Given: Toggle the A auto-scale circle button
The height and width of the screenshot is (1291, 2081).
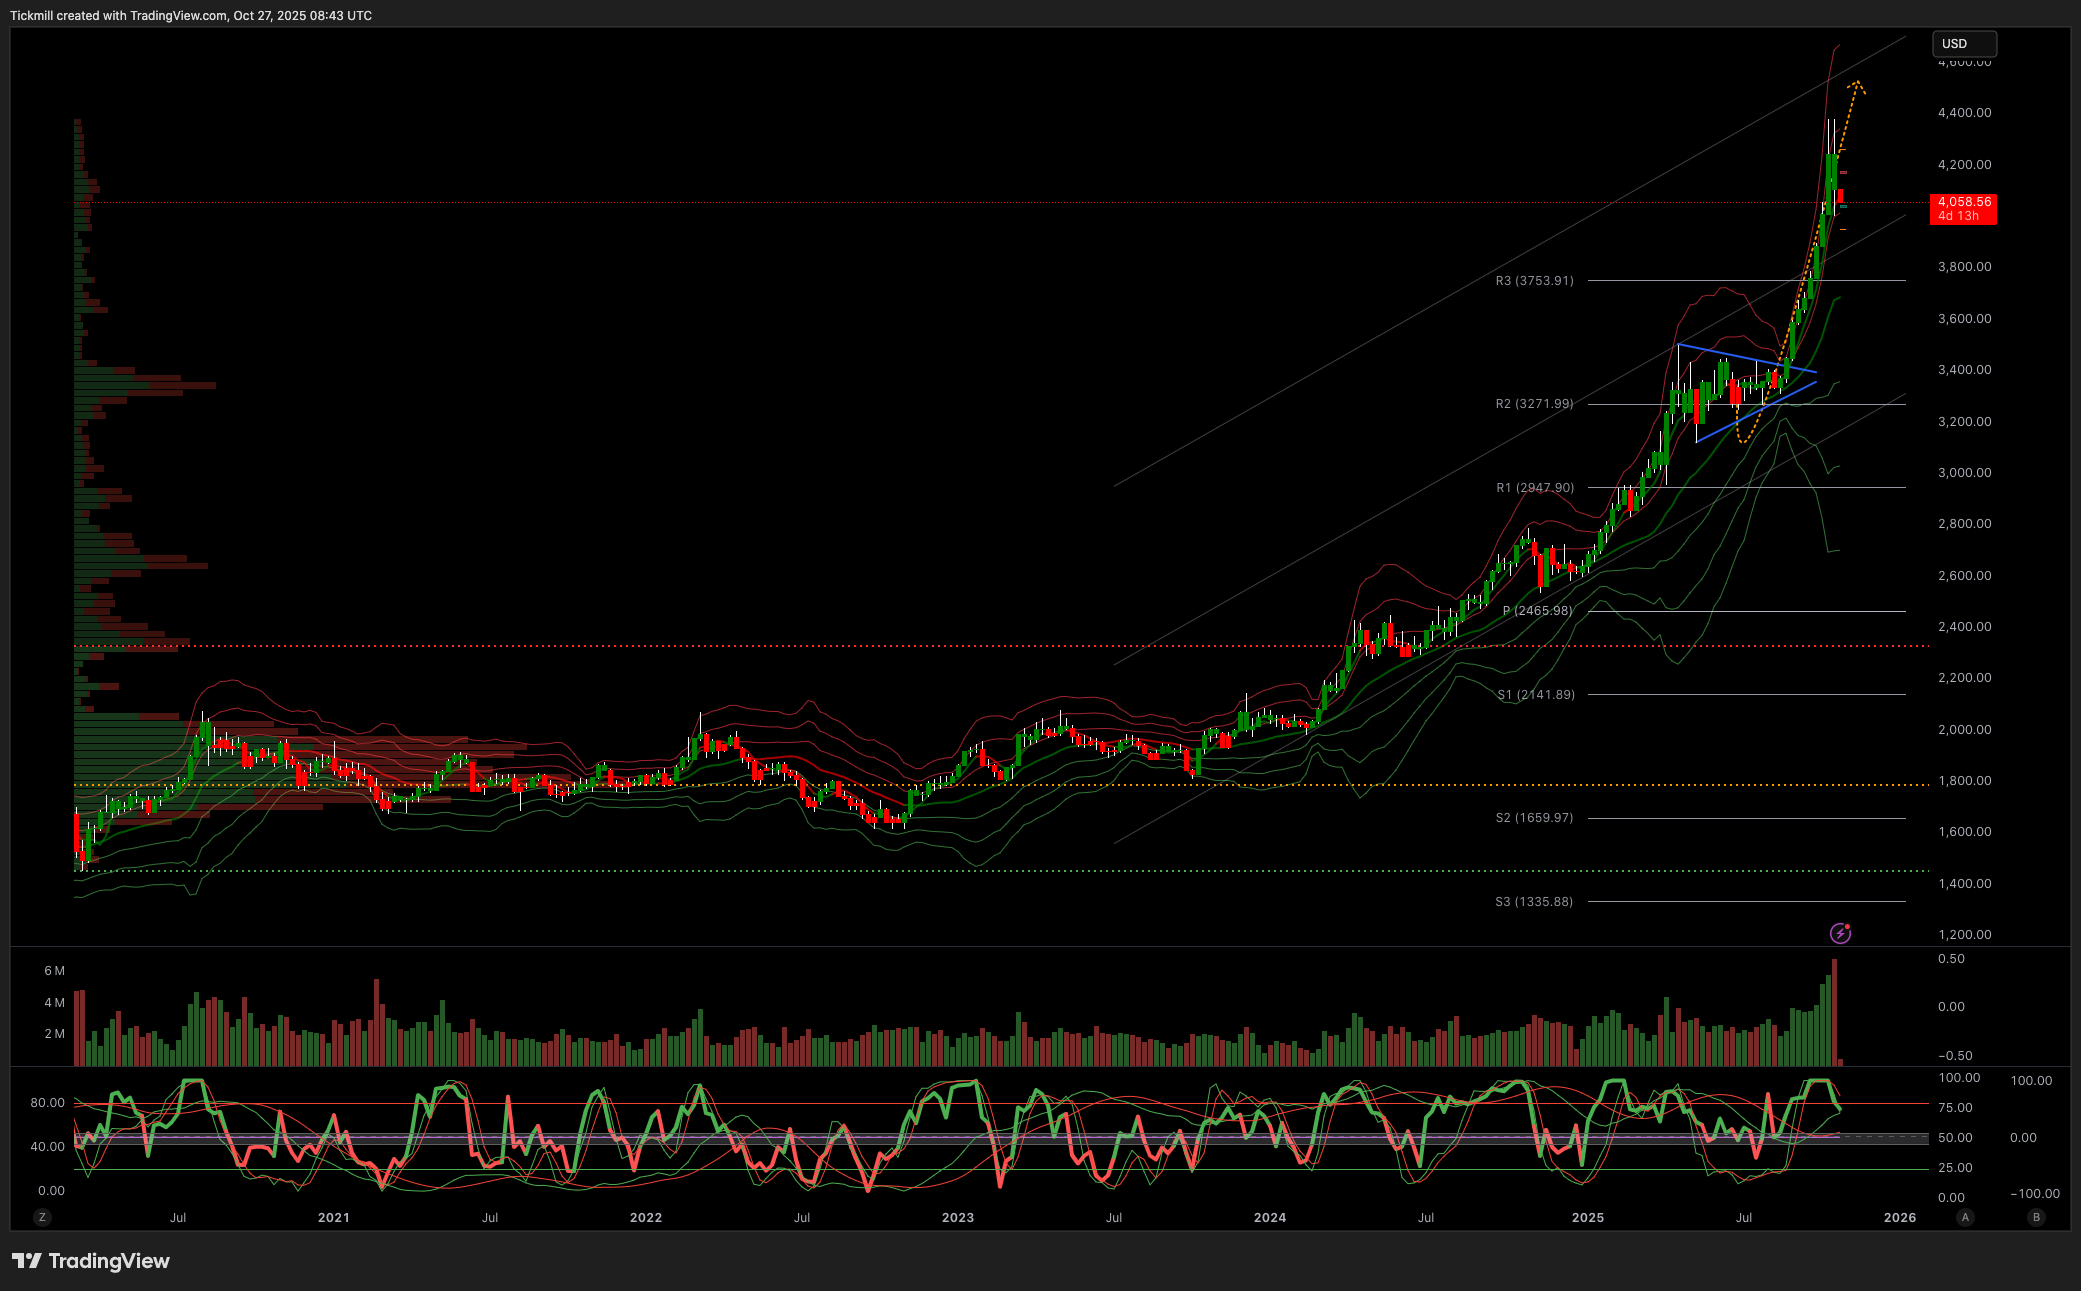Looking at the screenshot, I should (1965, 1217).
